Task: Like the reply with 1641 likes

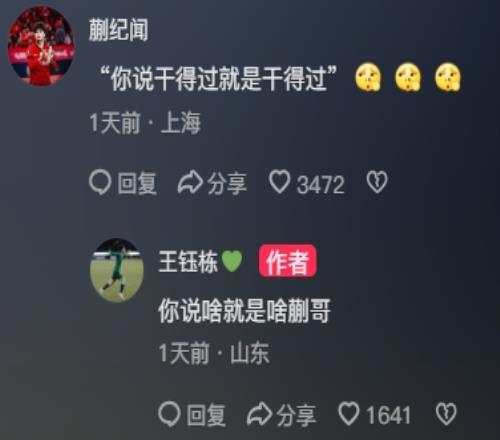Action: point(349,413)
